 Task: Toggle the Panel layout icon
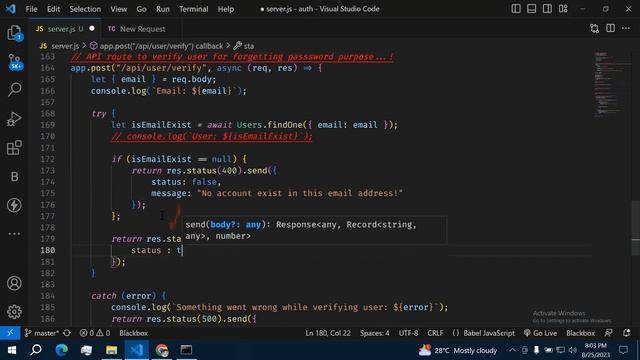pos(531,9)
